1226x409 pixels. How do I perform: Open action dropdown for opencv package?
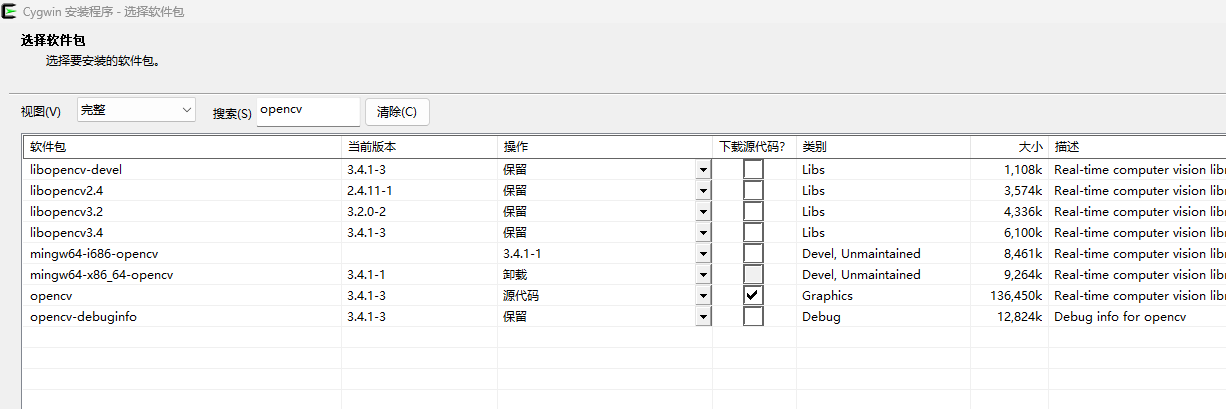pos(704,296)
